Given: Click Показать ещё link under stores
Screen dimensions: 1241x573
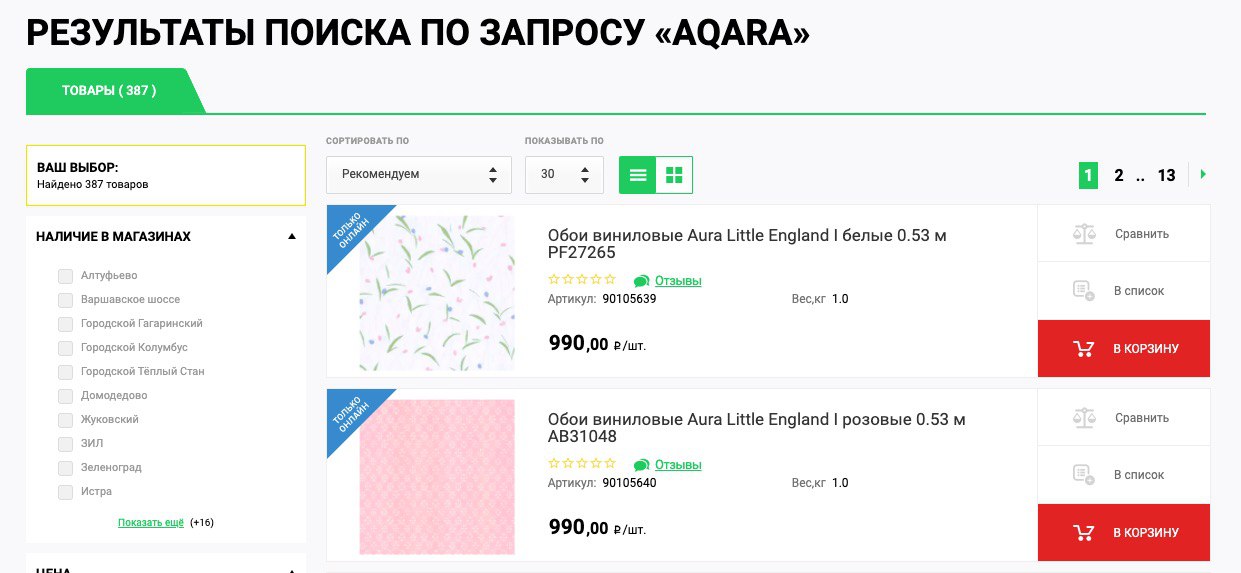Looking at the screenshot, I should (151, 523).
